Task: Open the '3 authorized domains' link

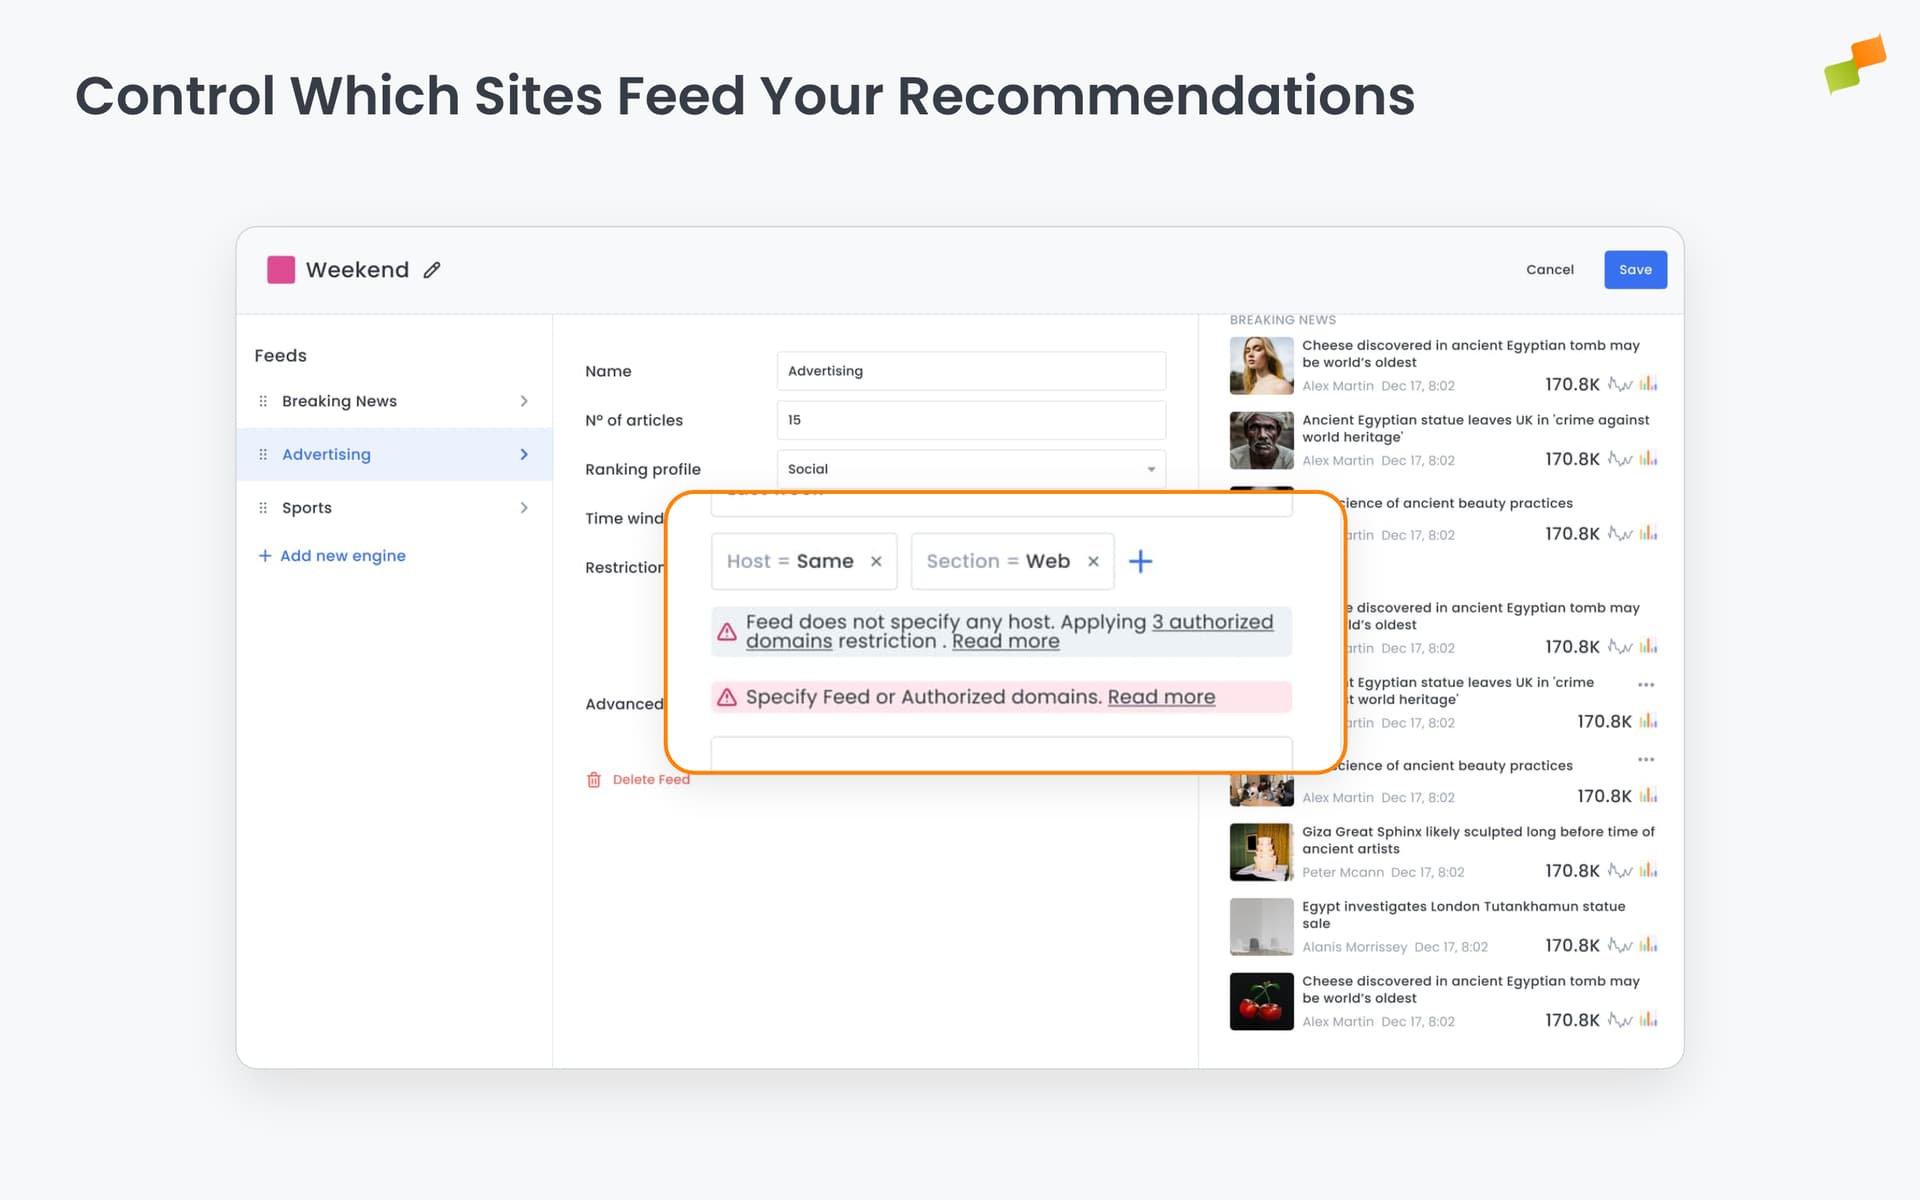Action: point(1213,621)
